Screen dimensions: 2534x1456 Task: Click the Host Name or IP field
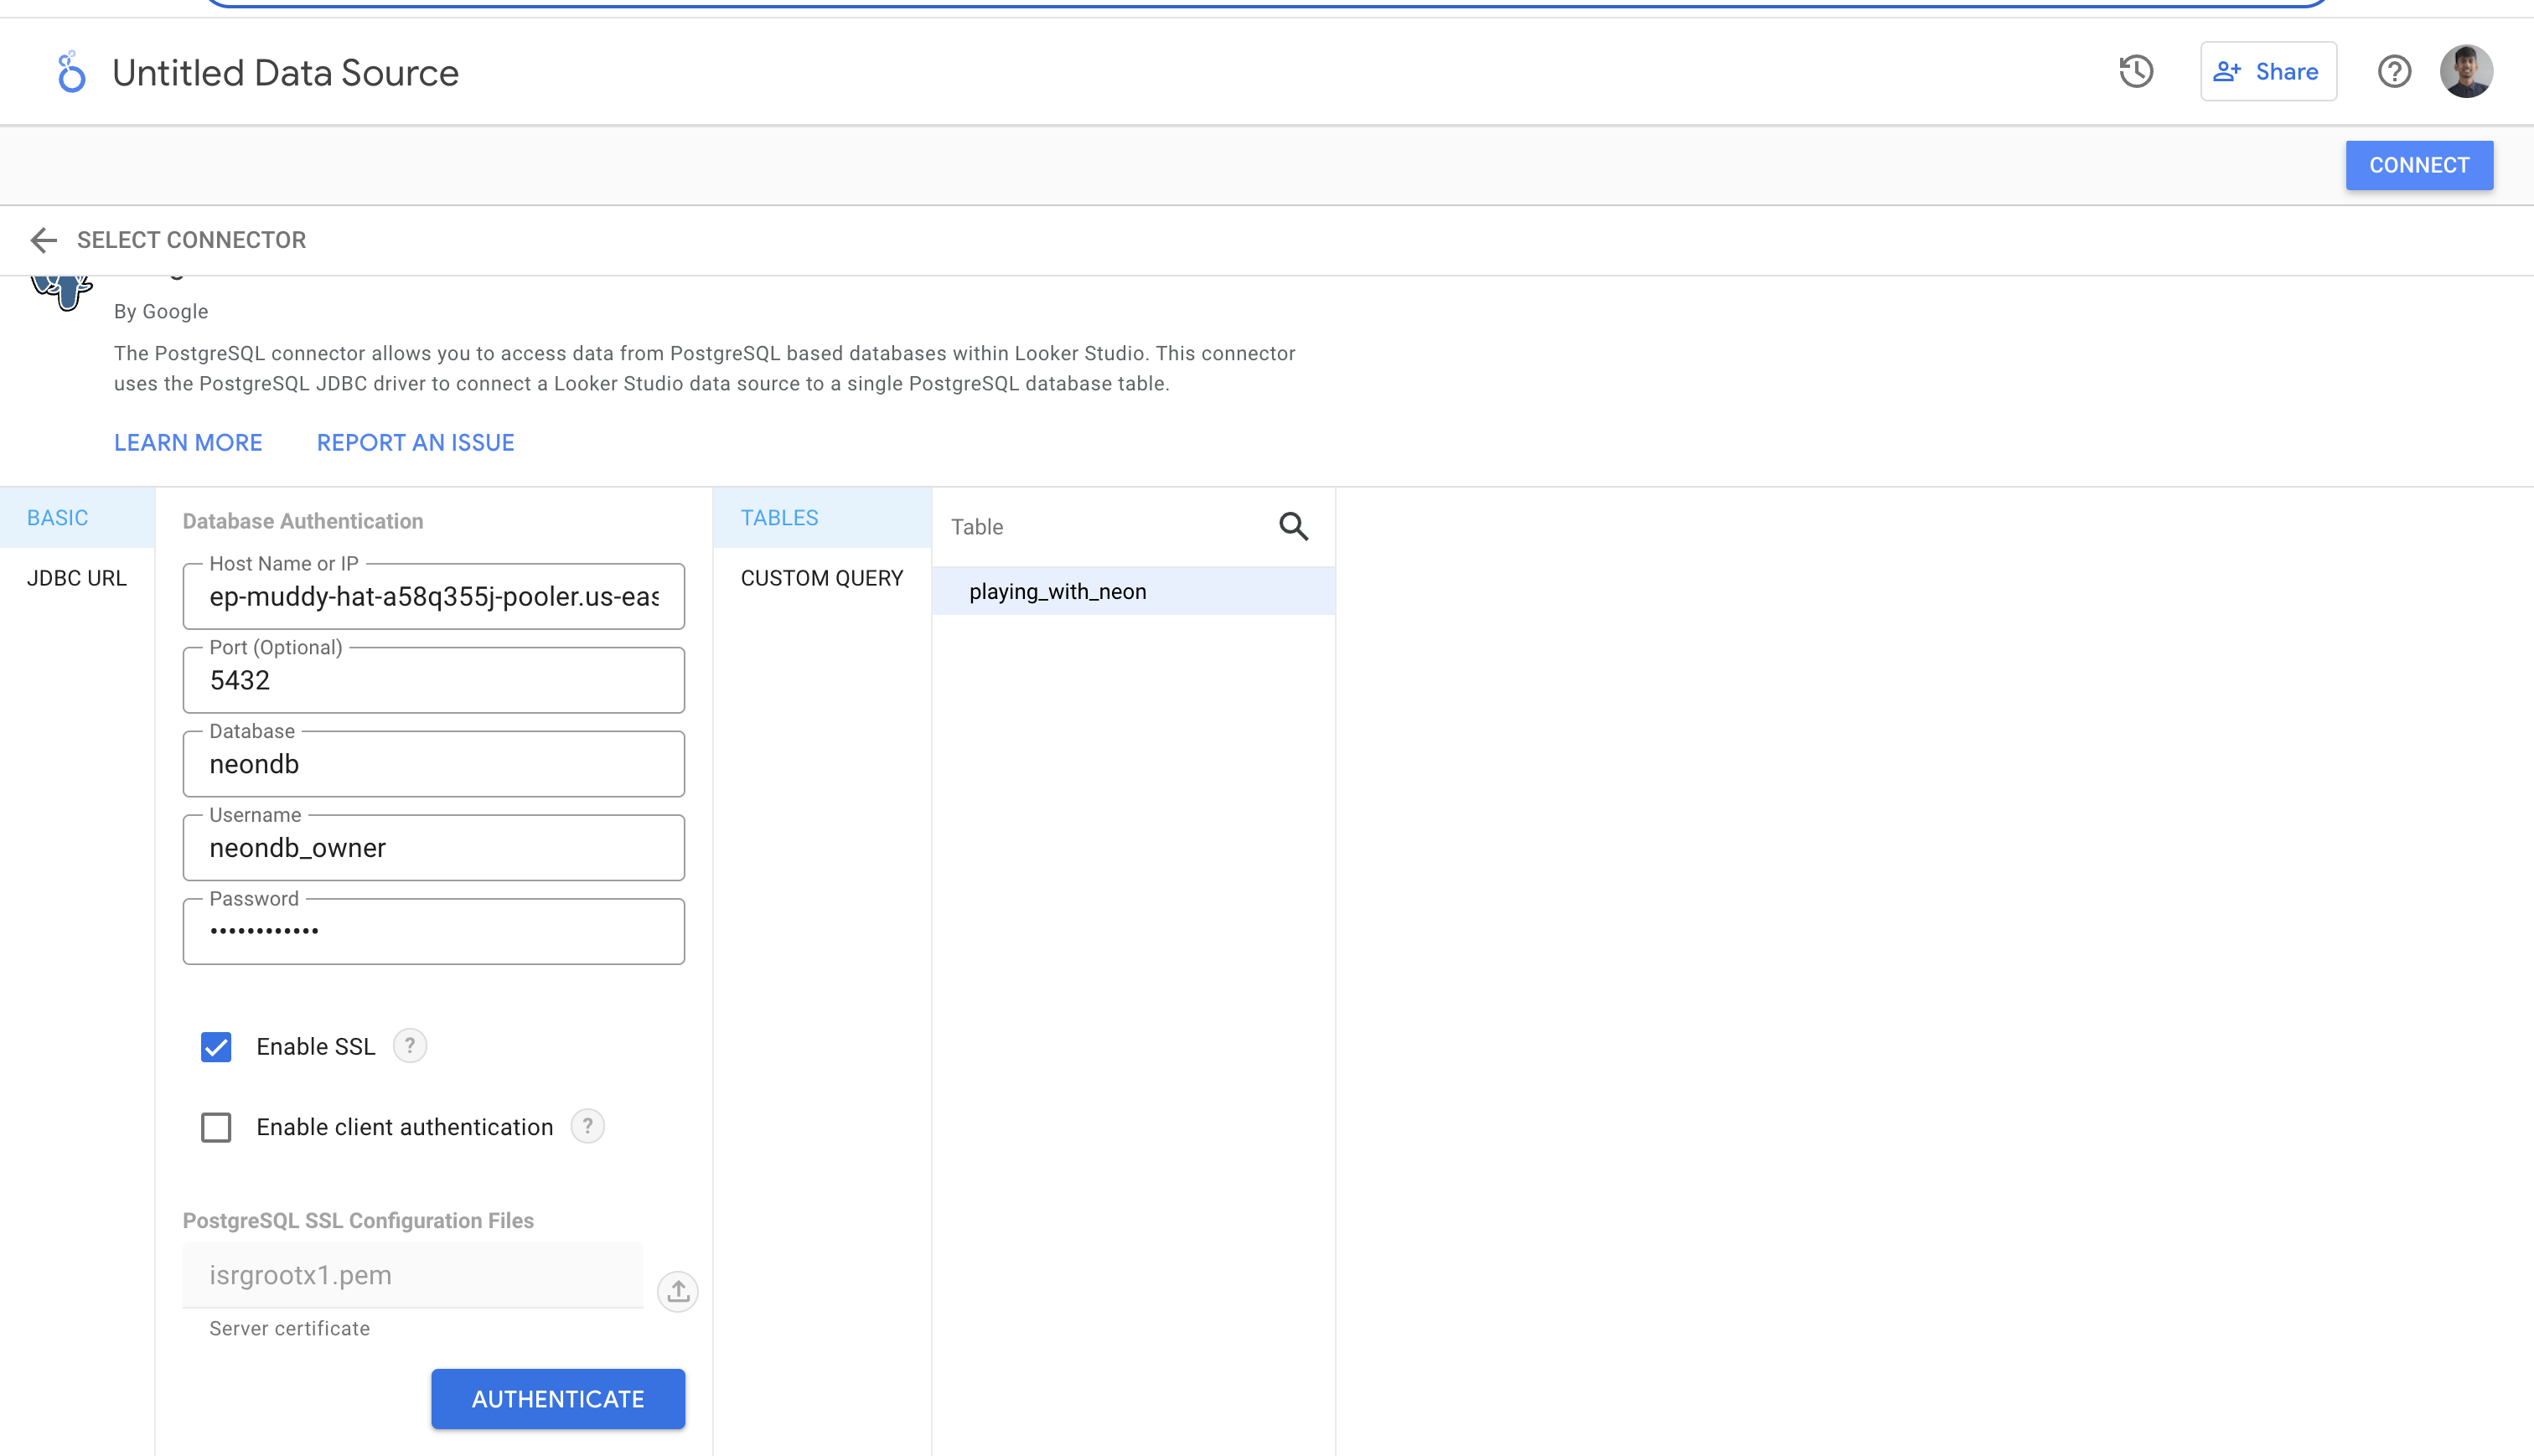pos(434,597)
